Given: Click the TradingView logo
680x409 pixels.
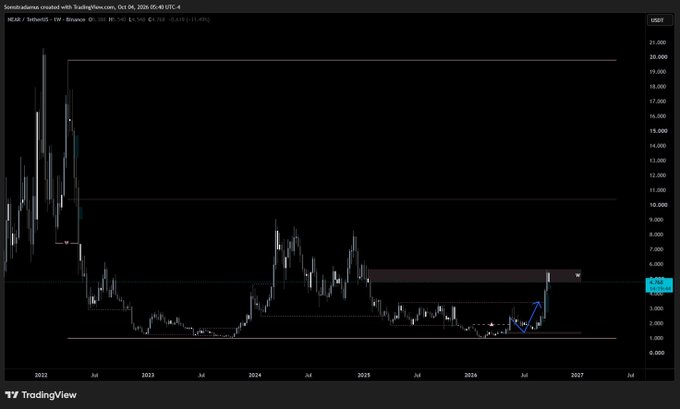Looking at the screenshot, I should (x=41, y=395).
